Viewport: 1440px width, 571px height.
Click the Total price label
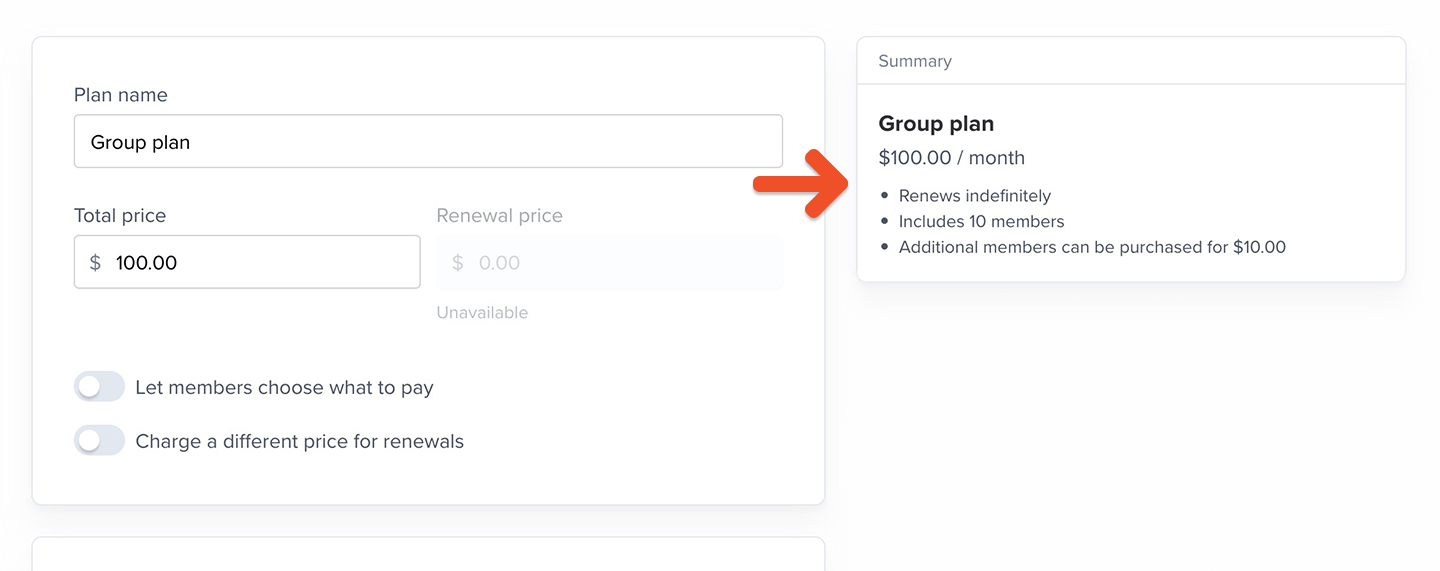tap(120, 216)
